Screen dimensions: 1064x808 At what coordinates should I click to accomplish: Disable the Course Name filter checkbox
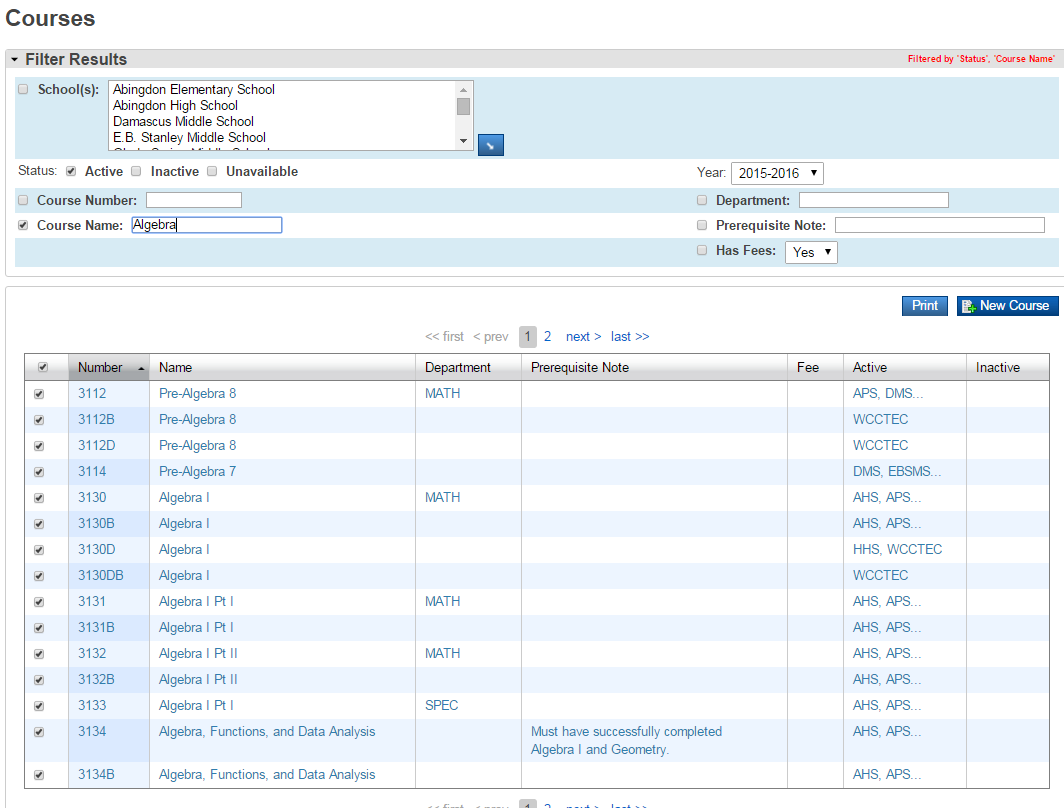23,225
